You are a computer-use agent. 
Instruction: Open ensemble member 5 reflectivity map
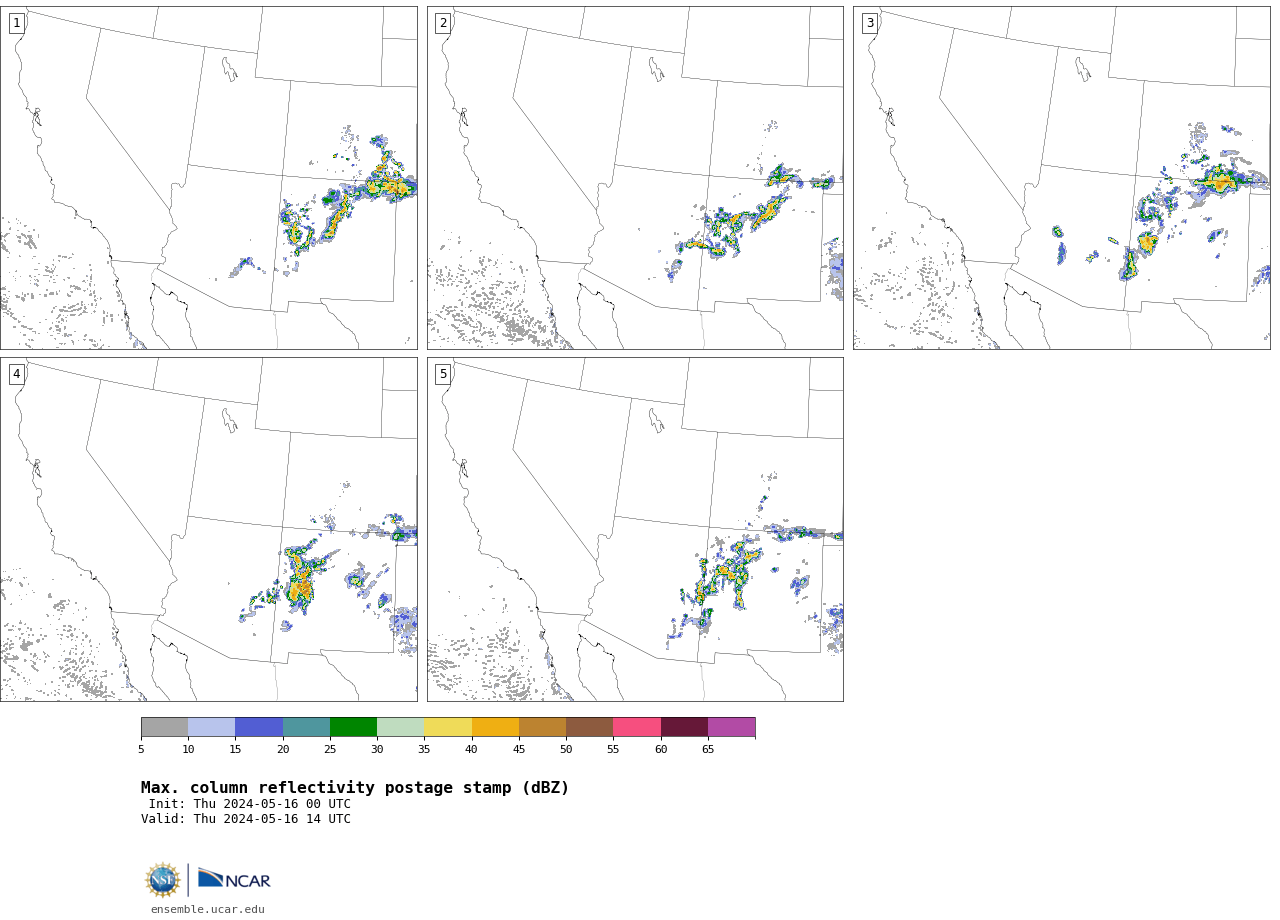pyautogui.click(x=635, y=529)
